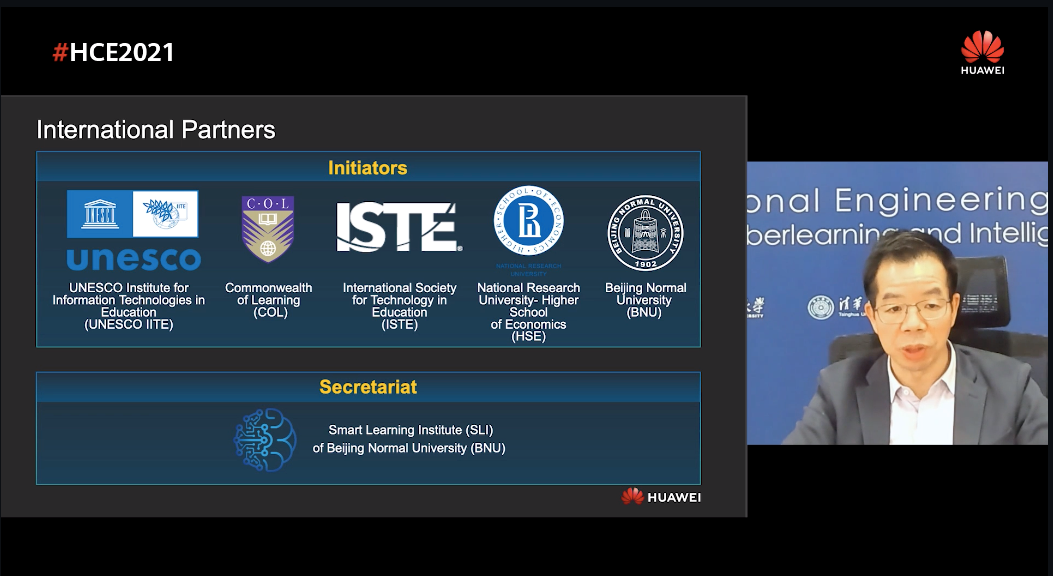
Task: Click the Huawei logo in top-right corner
Action: [982, 52]
